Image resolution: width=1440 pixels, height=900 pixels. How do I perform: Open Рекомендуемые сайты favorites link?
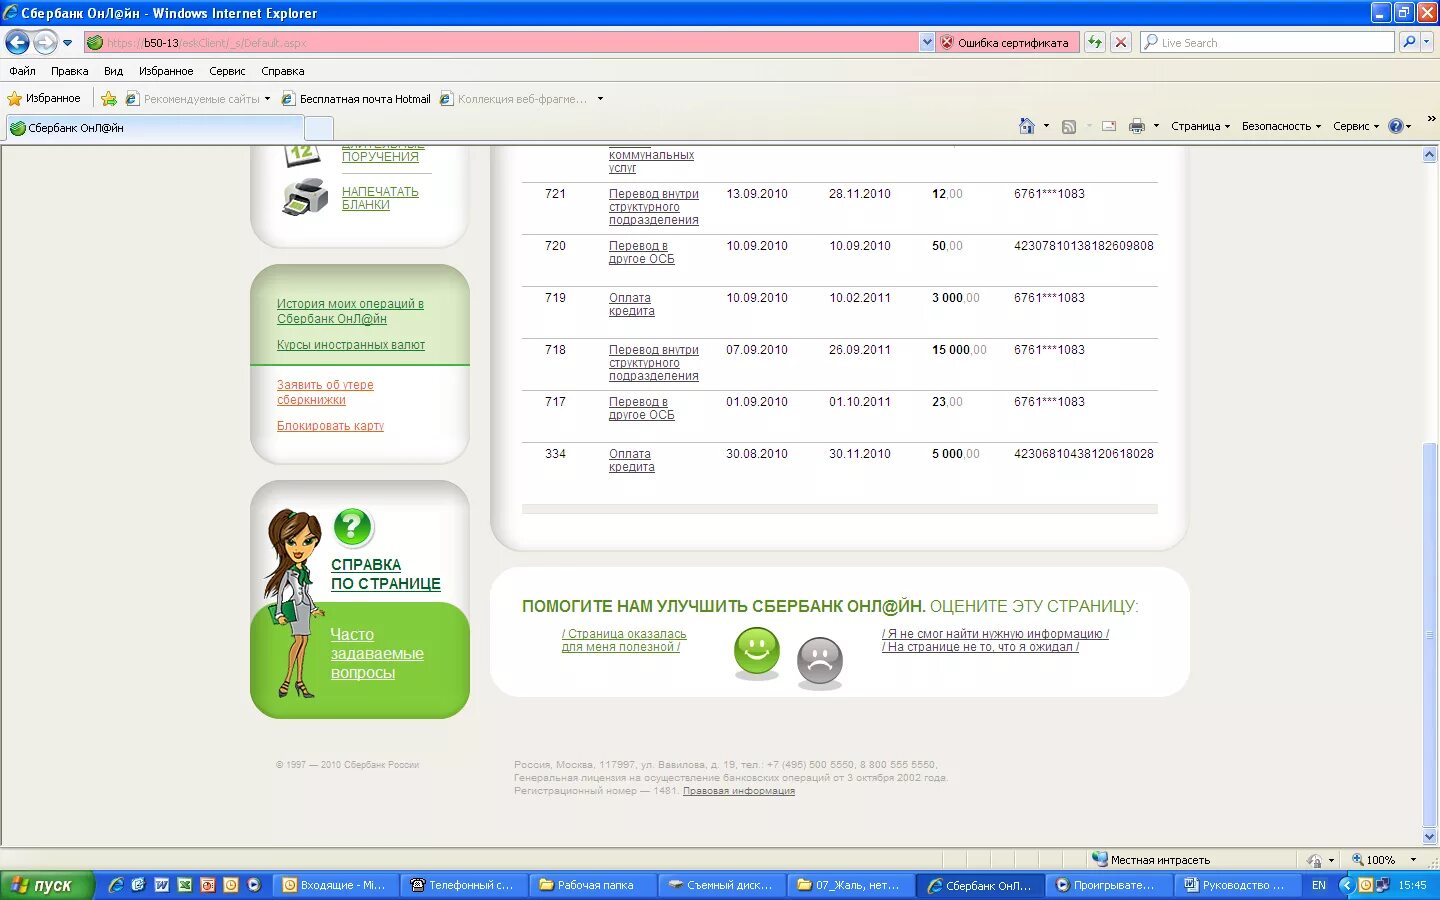tap(197, 99)
